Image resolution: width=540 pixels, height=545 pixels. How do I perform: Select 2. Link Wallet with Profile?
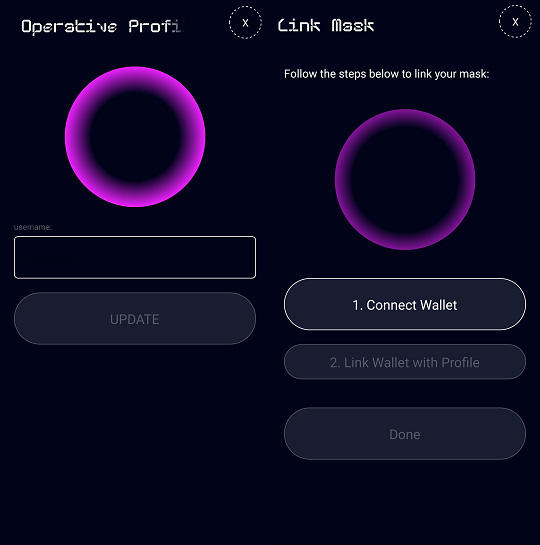point(405,362)
